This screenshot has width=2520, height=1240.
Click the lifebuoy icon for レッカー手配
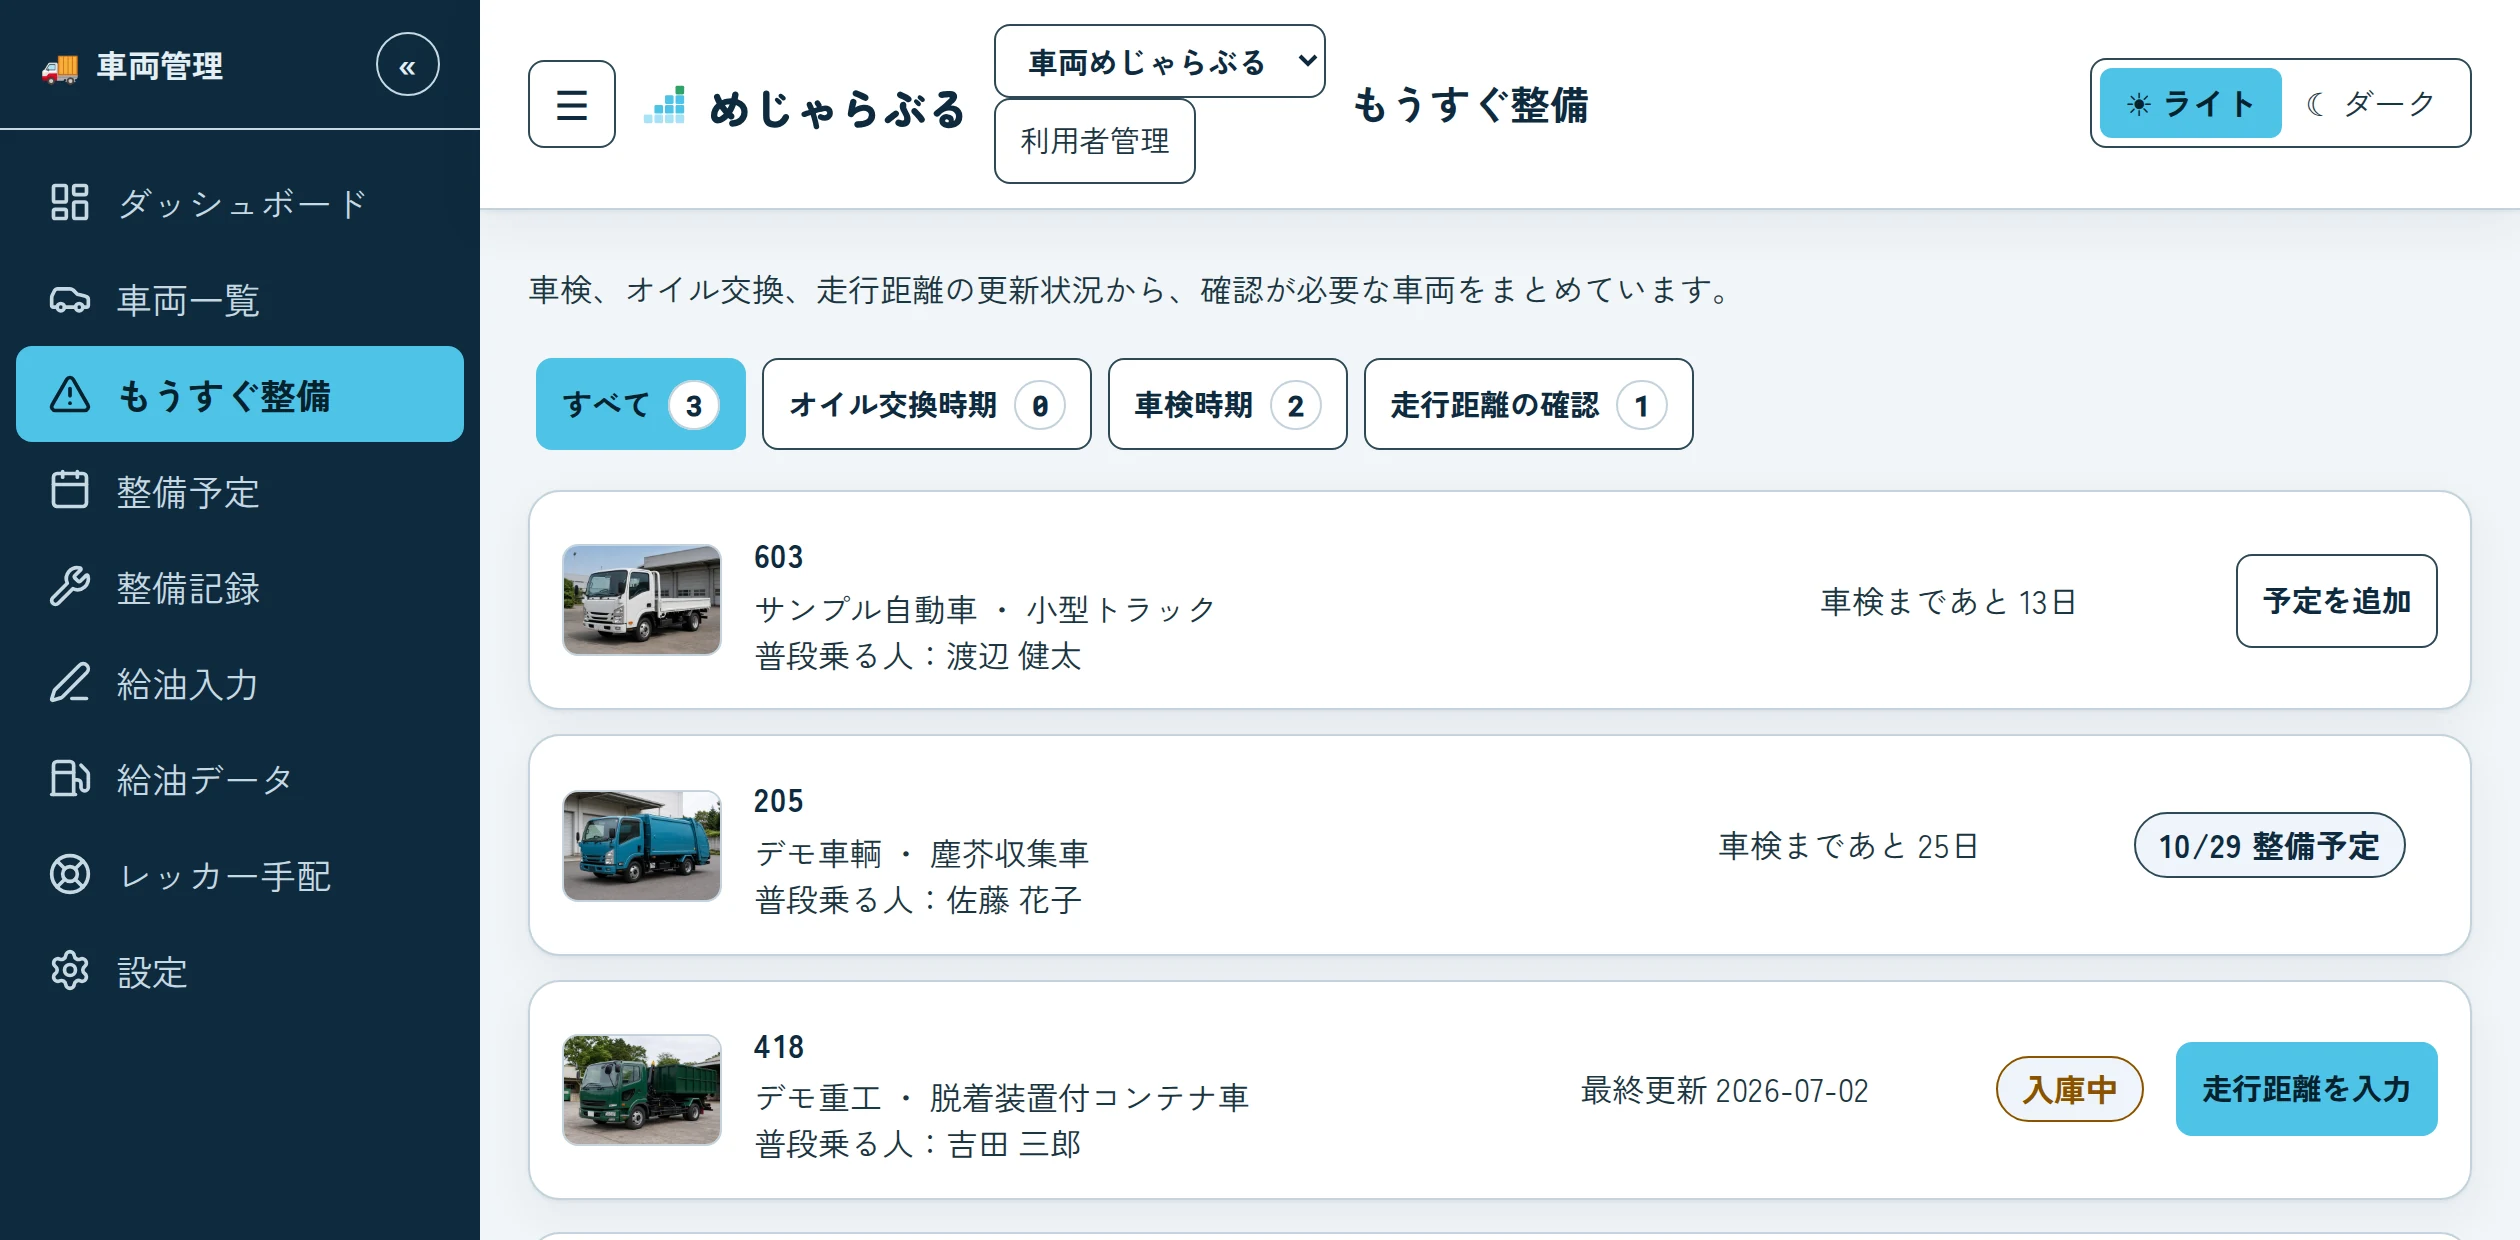pos(70,874)
